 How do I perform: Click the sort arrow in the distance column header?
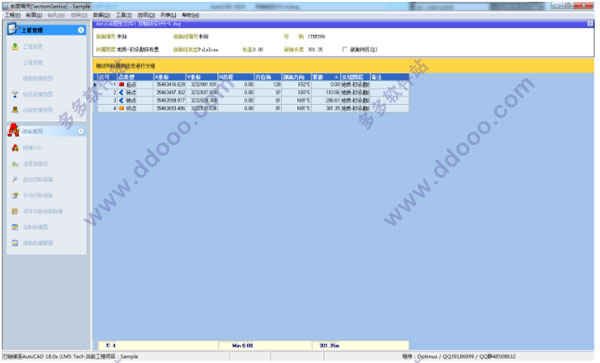pyautogui.click(x=336, y=77)
